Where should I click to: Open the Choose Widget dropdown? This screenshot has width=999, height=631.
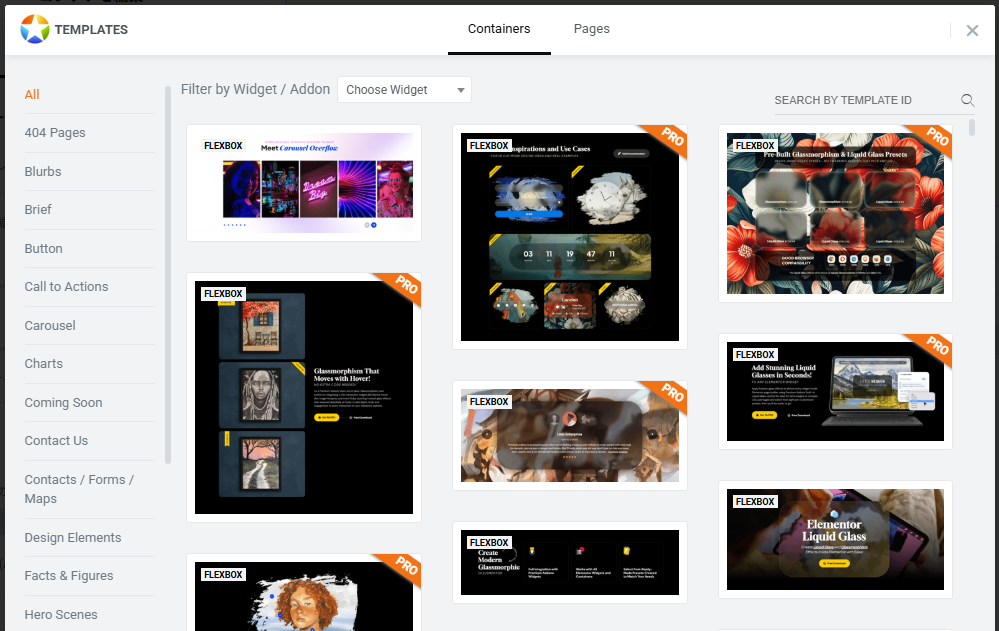[404, 90]
